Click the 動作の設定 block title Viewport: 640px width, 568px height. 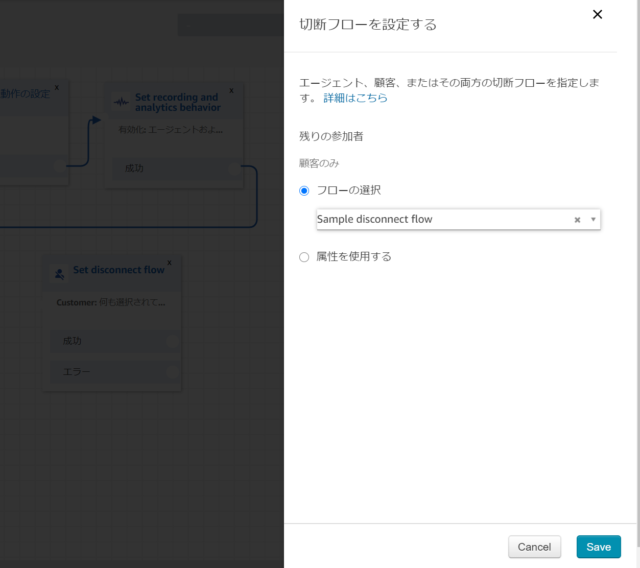[25, 94]
